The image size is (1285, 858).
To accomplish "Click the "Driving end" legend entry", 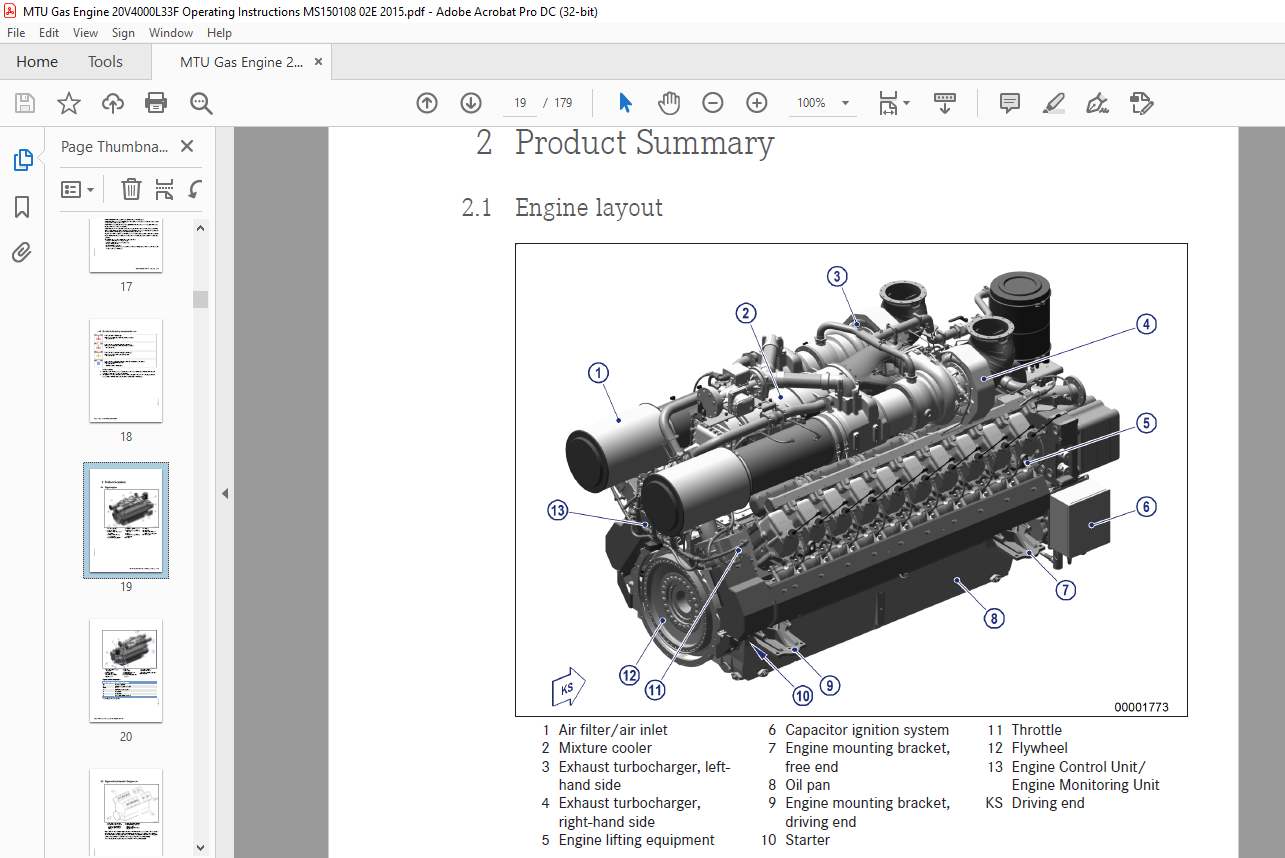I will click(1048, 803).
